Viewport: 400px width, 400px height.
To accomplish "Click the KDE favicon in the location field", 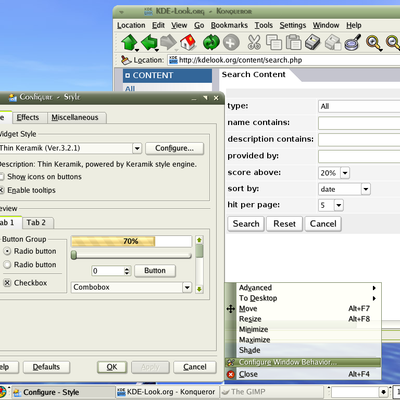I will (173, 60).
